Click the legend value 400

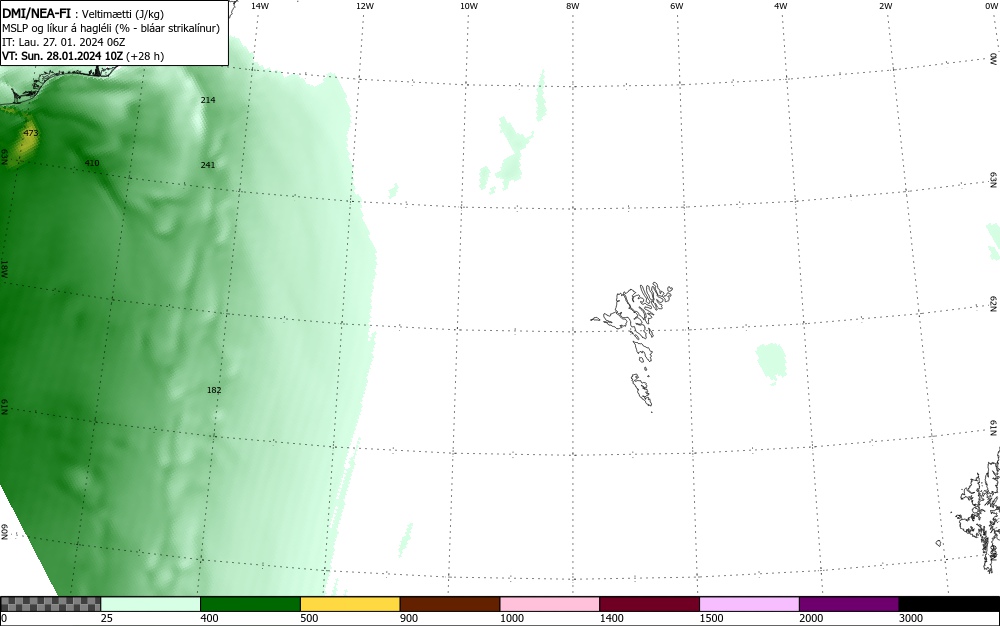209,618
